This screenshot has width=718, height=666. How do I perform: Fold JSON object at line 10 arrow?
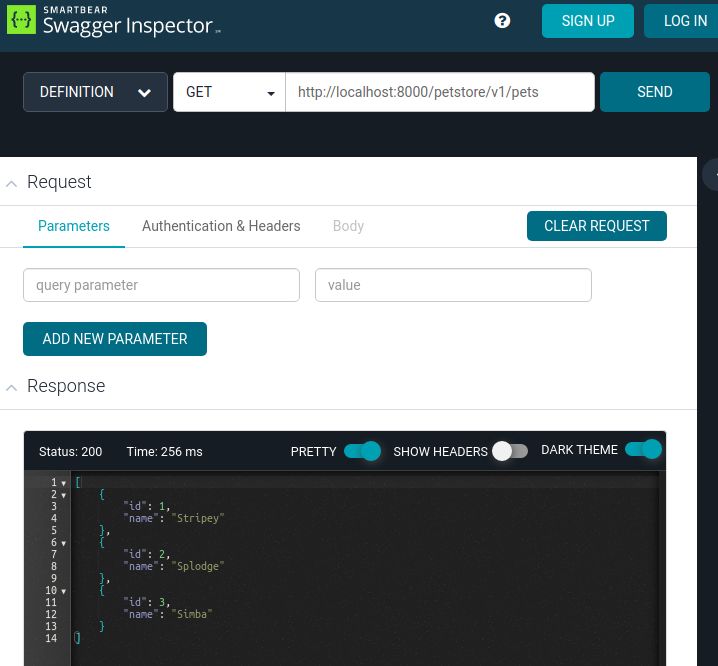[x=63, y=591]
